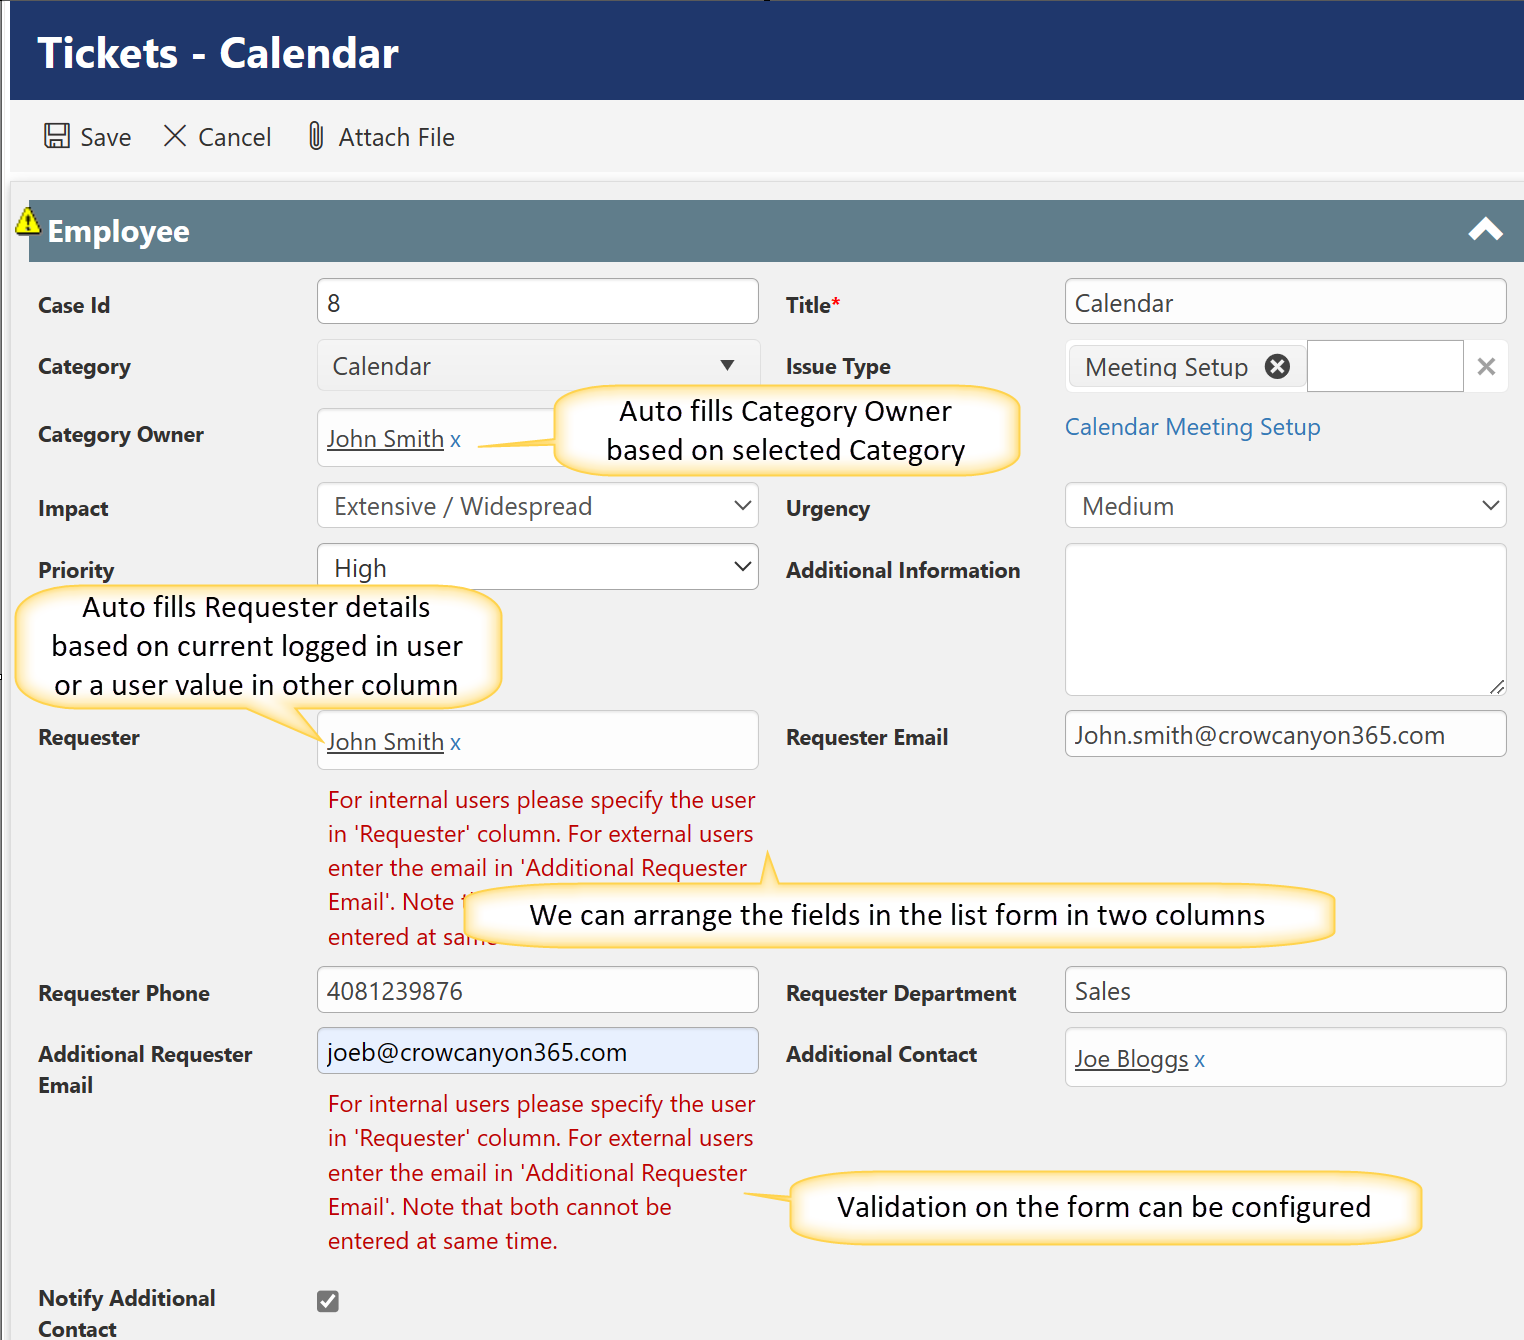
Task: Open the Priority dropdown
Action: click(538, 567)
